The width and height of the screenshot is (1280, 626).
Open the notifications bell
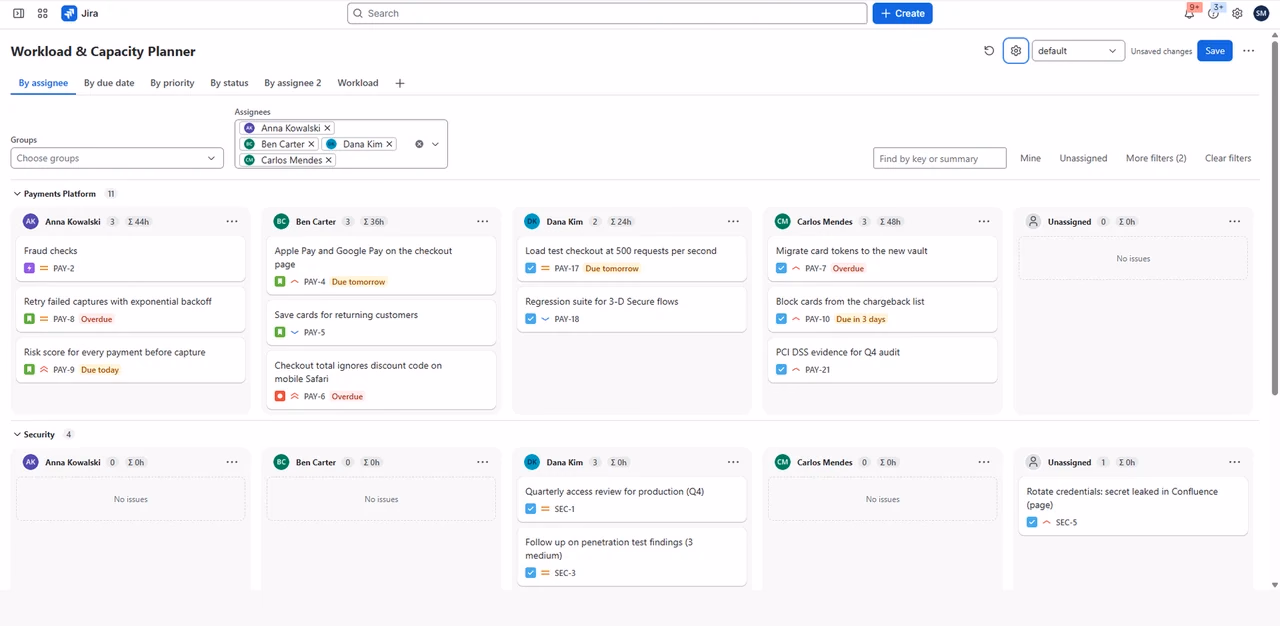[x=1189, y=13]
